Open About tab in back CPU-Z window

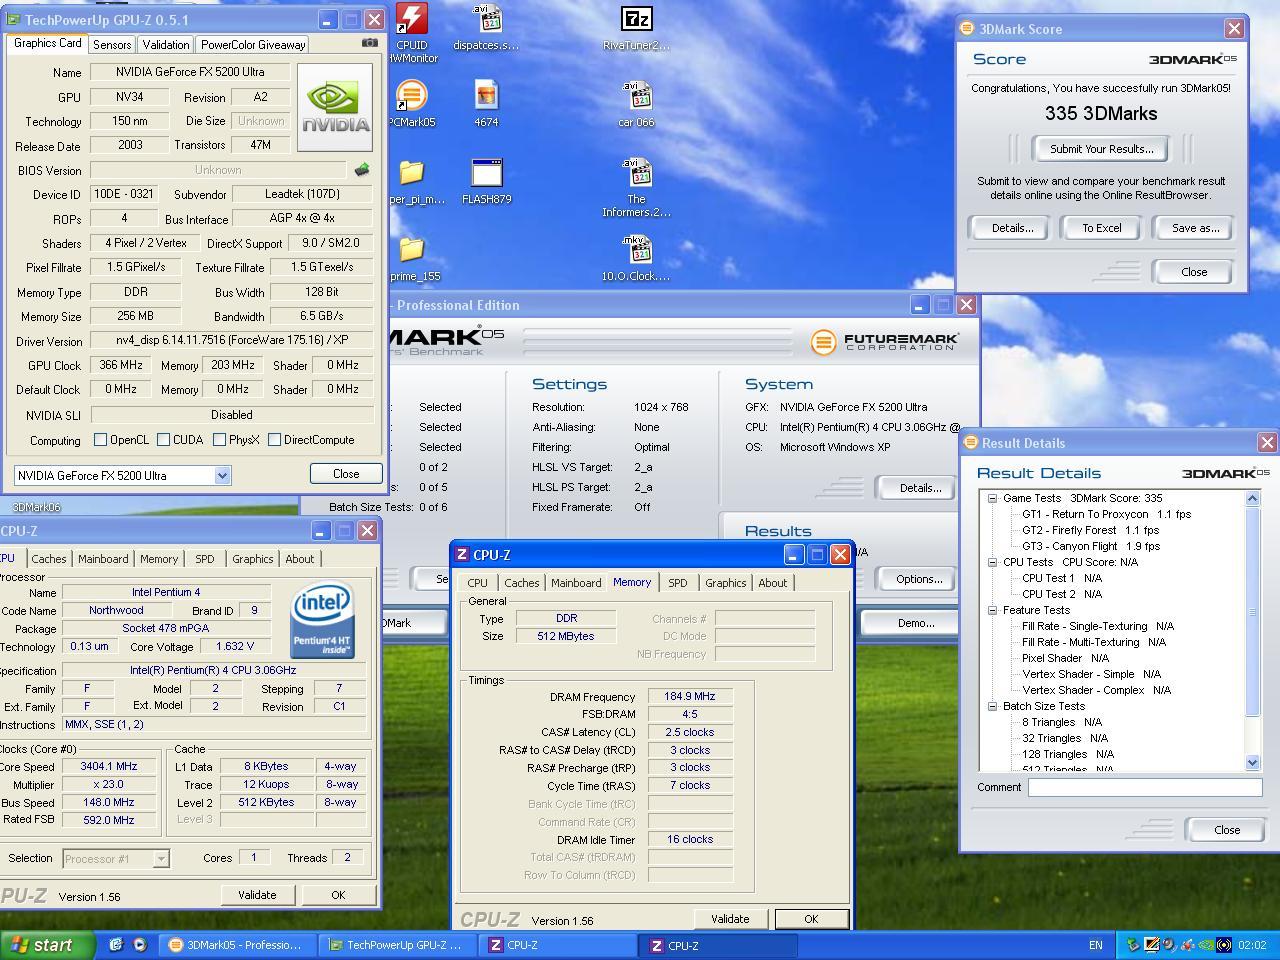299,559
